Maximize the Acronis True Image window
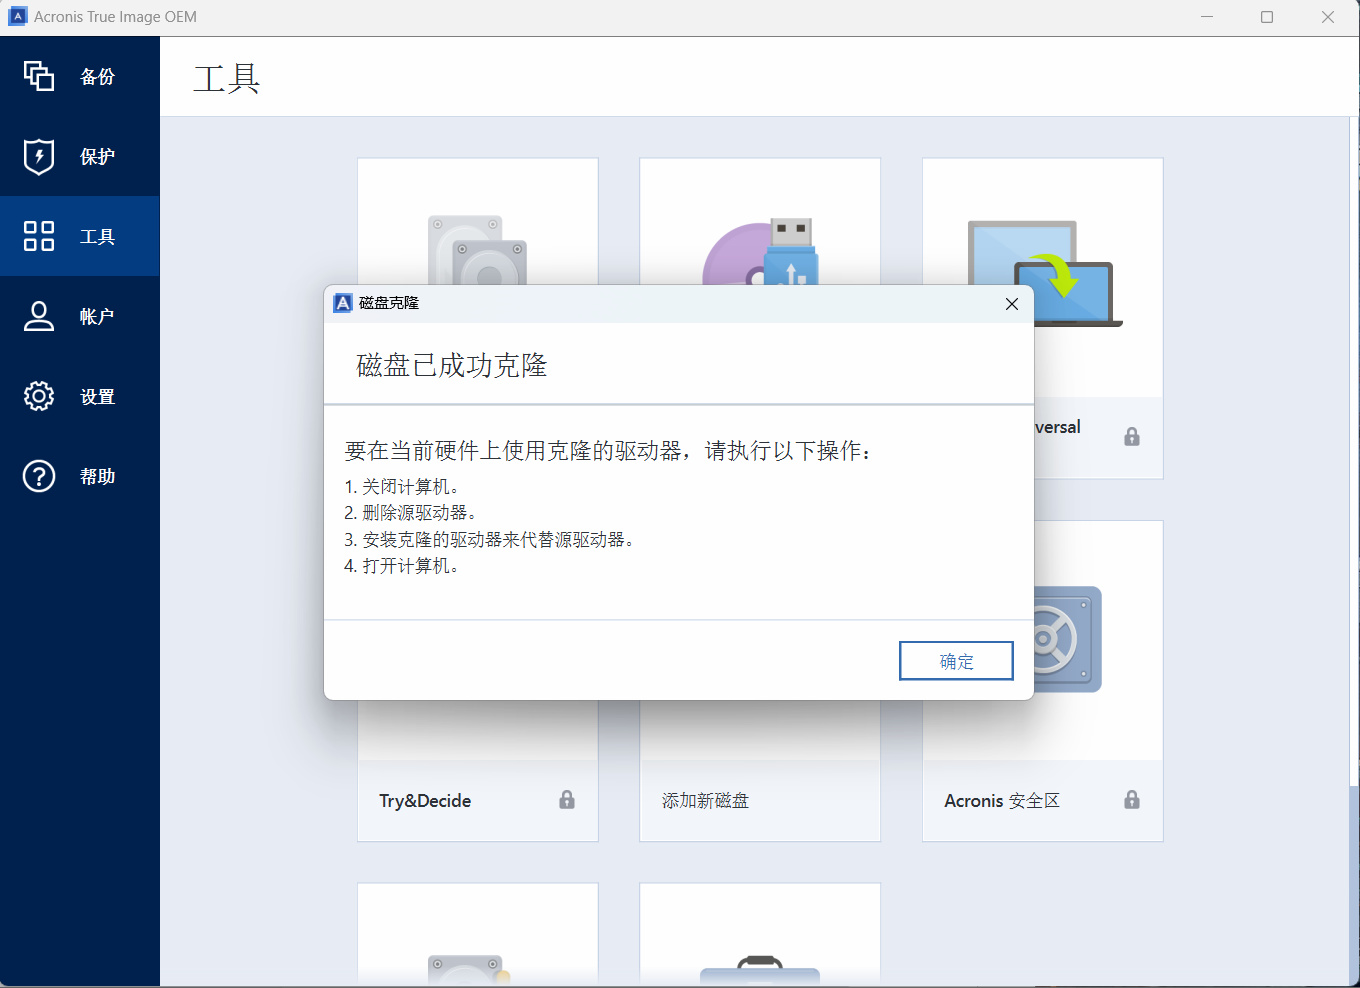This screenshot has width=1360, height=988. [x=1267, y=17]
